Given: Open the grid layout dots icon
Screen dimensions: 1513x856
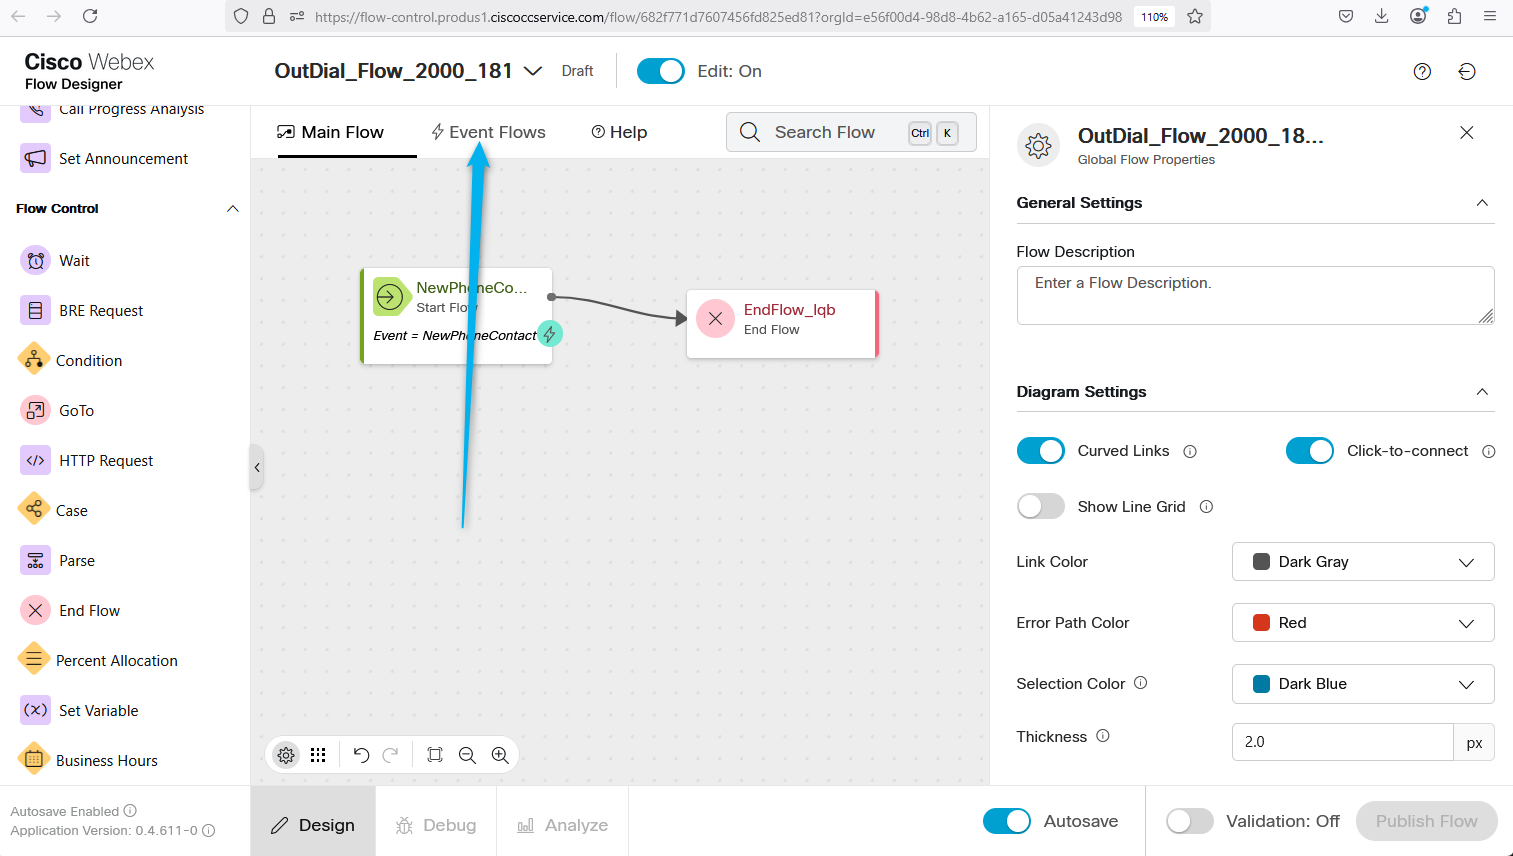Looking at the screenshot, I should [x=318, y=755].
